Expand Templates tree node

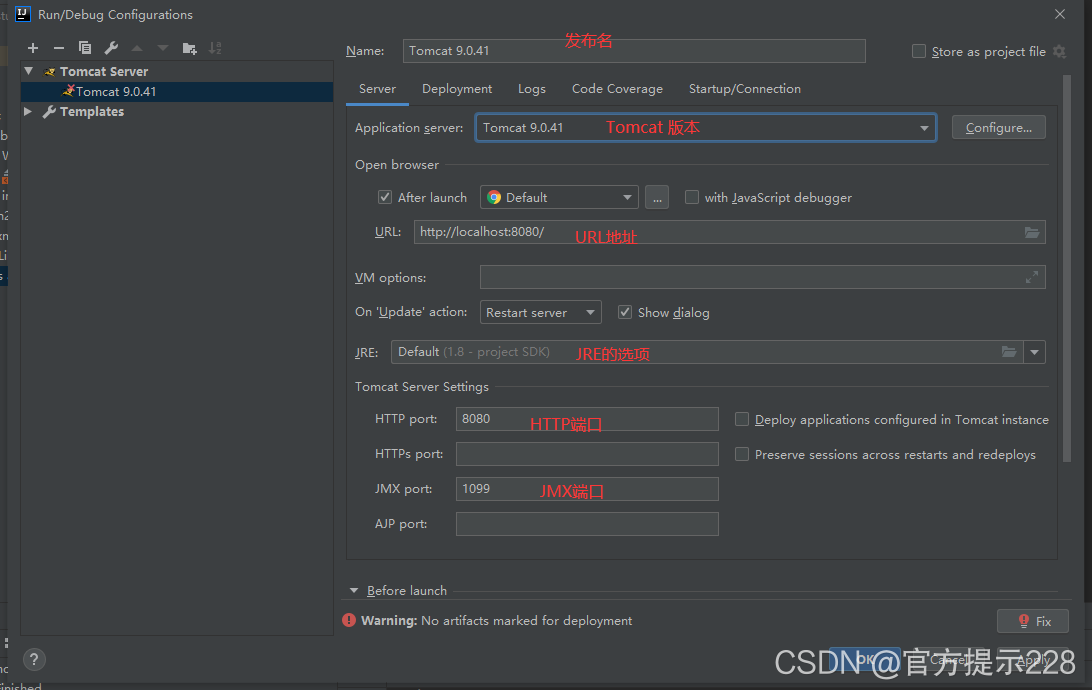pos(28,111)
